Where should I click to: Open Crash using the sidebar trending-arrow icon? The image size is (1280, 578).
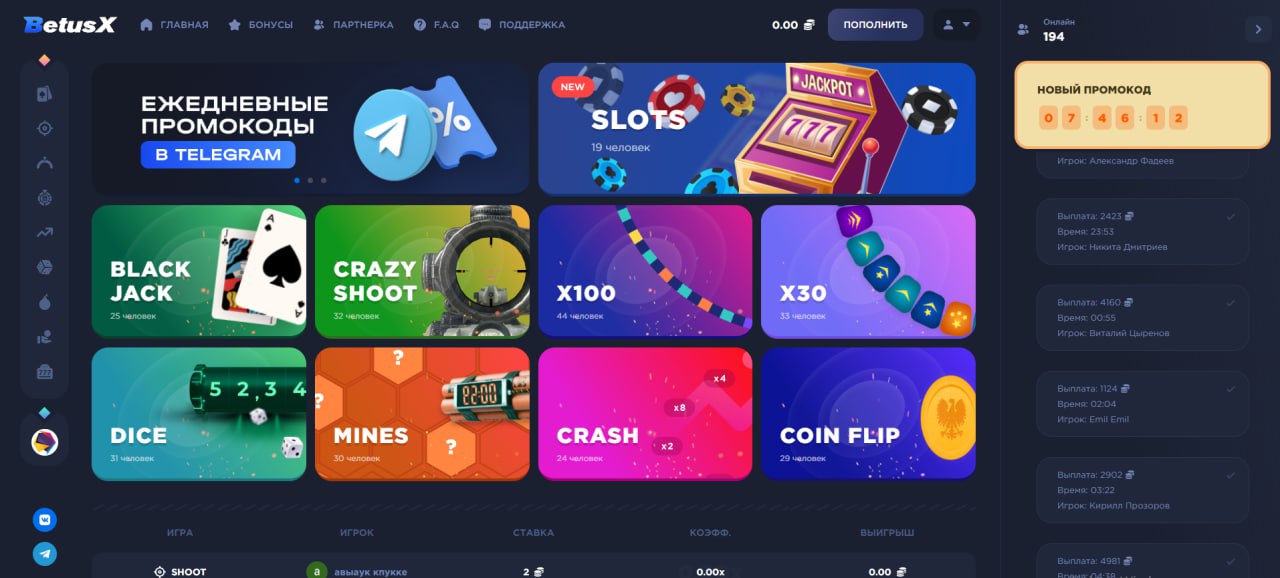tap(44, 232)
